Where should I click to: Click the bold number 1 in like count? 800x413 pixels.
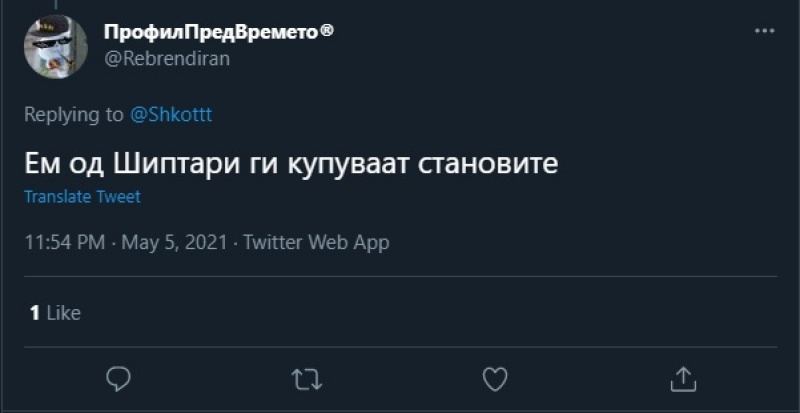point(34,313)
